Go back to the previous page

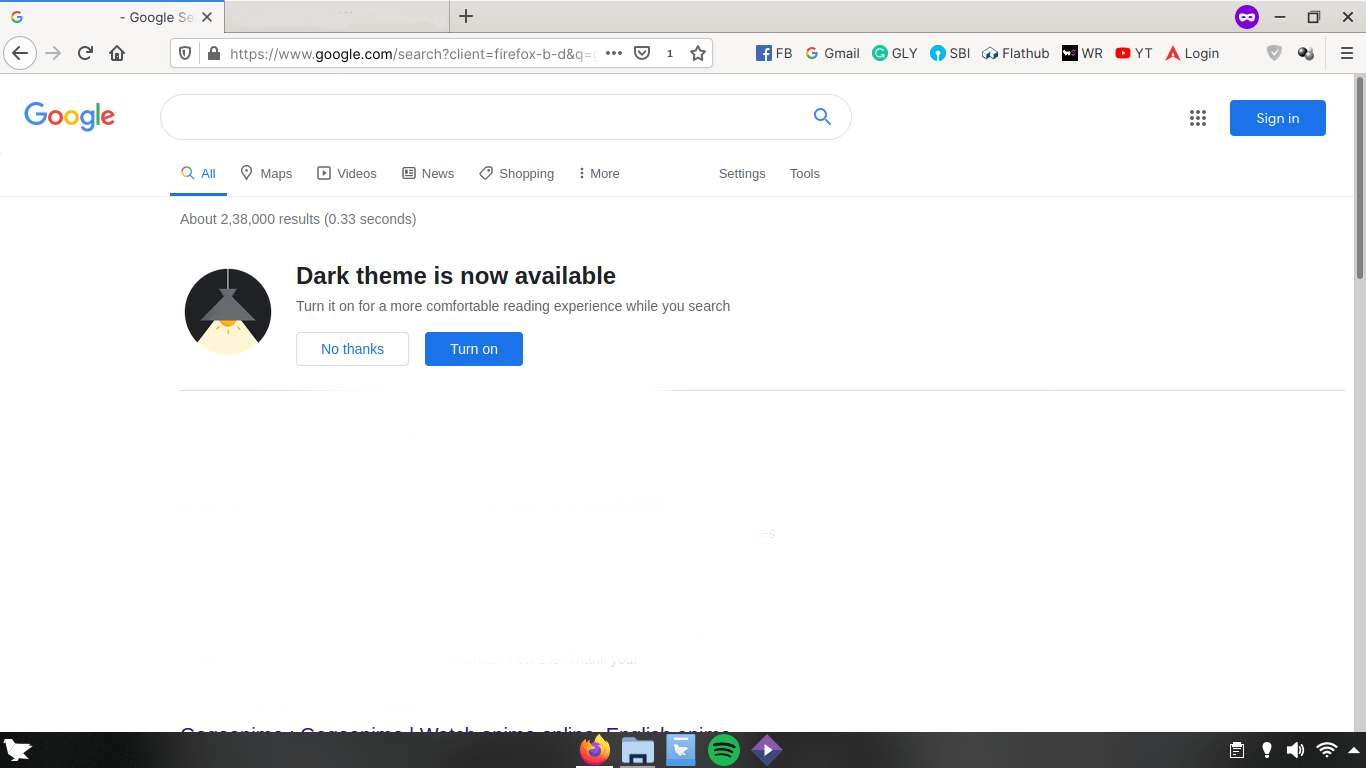pos(20,53)
